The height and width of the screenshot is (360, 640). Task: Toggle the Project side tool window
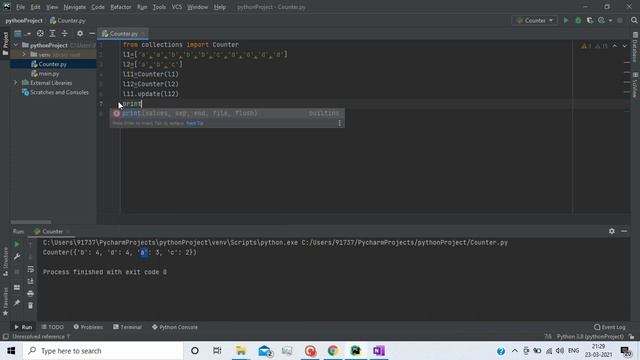(x=5, y=43)
